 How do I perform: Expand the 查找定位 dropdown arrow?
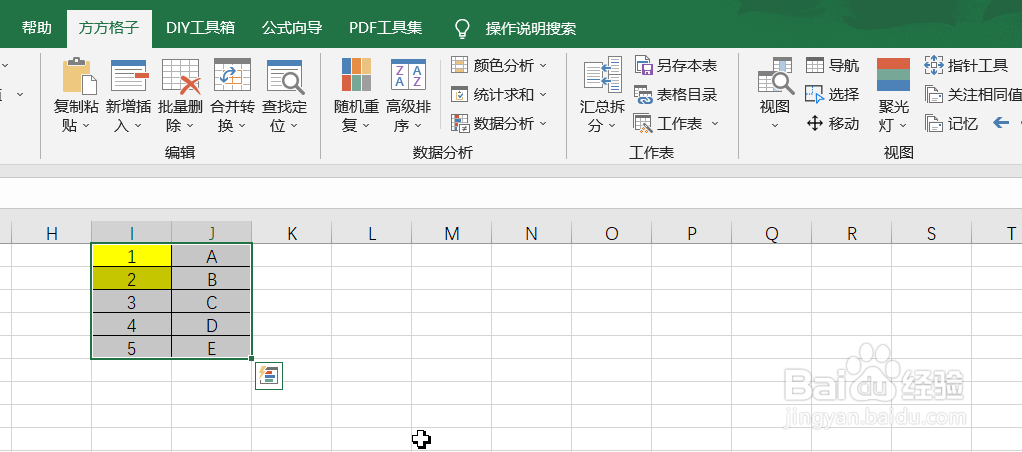(295, 127)
